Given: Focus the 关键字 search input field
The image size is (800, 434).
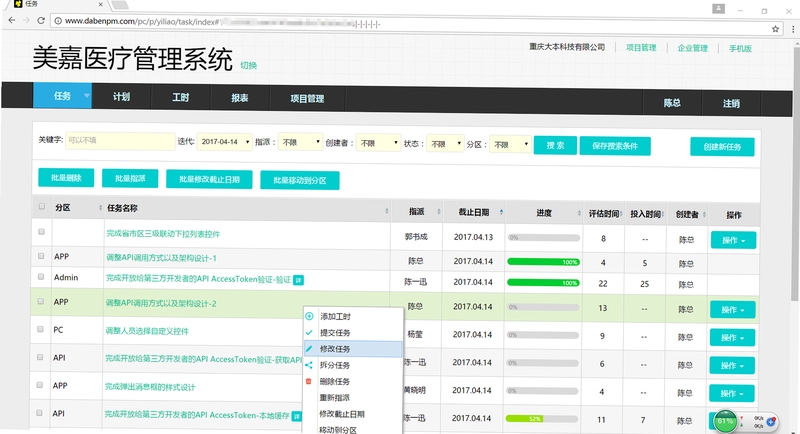Looking at the screenshot, I should pyautogui.click(x=120, y=140).
